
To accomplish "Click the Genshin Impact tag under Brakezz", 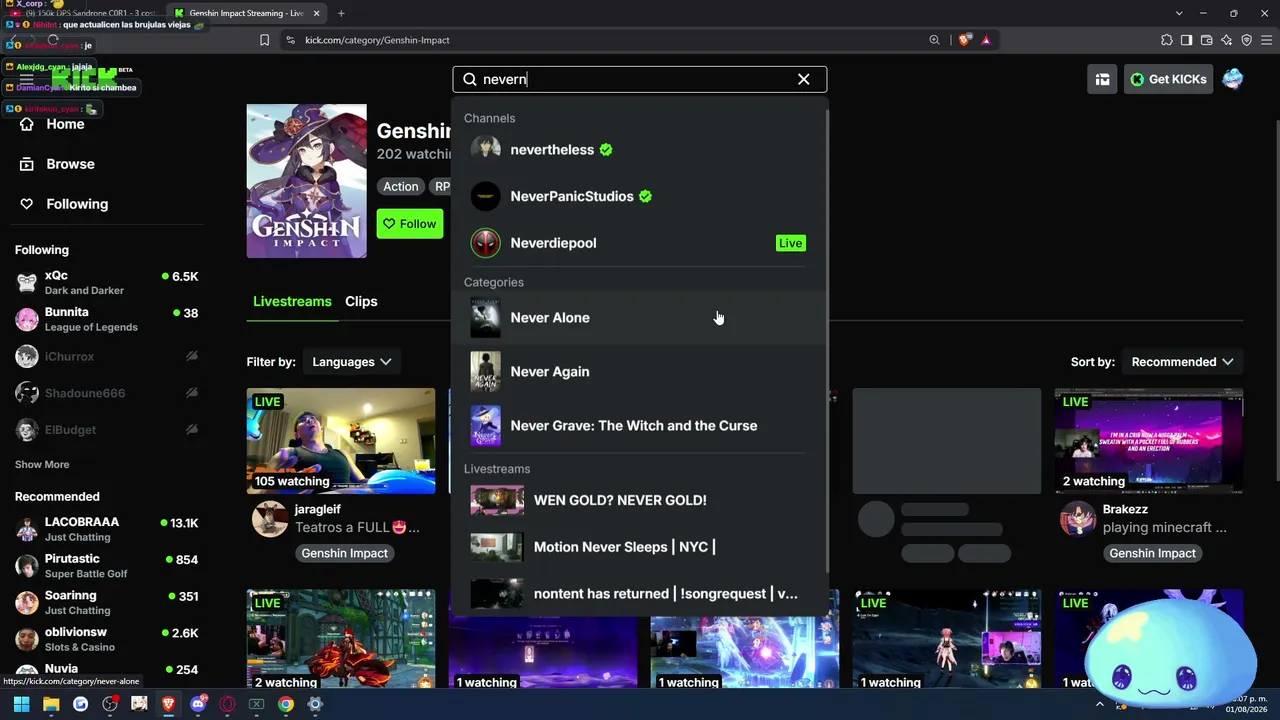I will tap(1152, 553).
